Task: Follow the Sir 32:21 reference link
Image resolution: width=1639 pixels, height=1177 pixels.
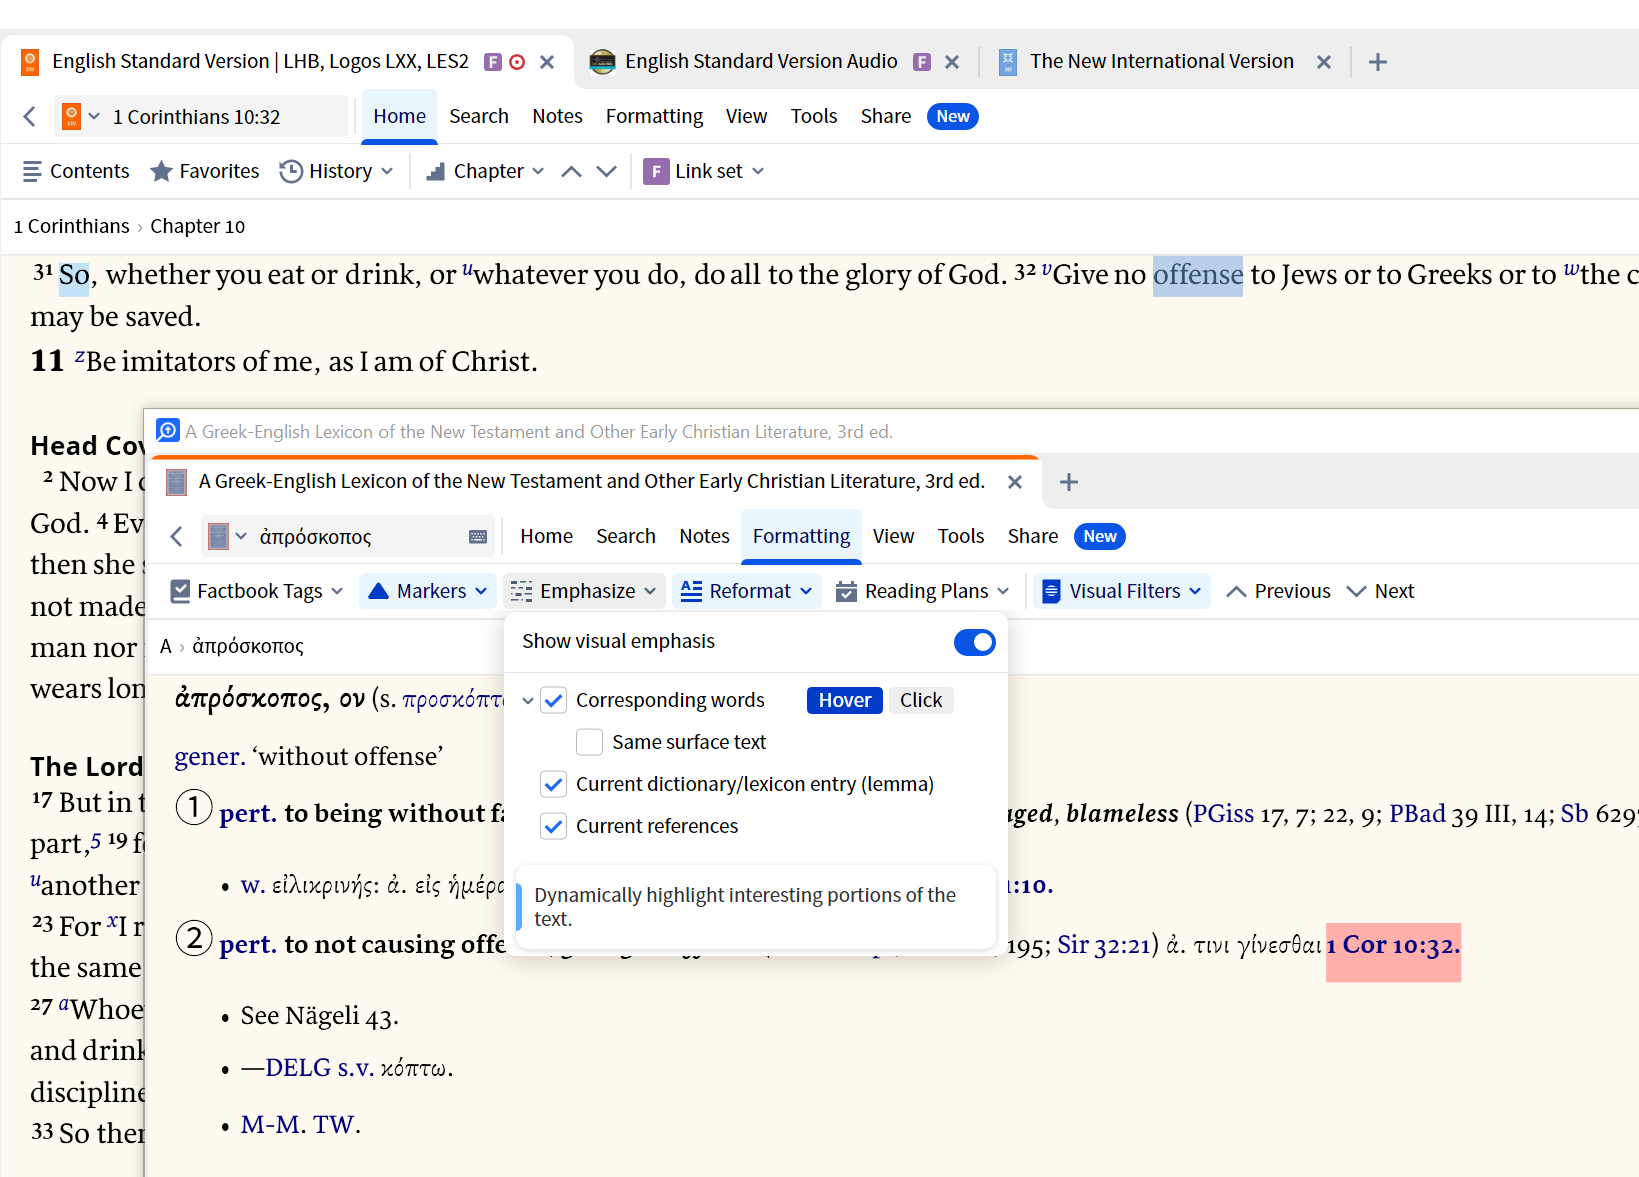Action: (1102, 944)
